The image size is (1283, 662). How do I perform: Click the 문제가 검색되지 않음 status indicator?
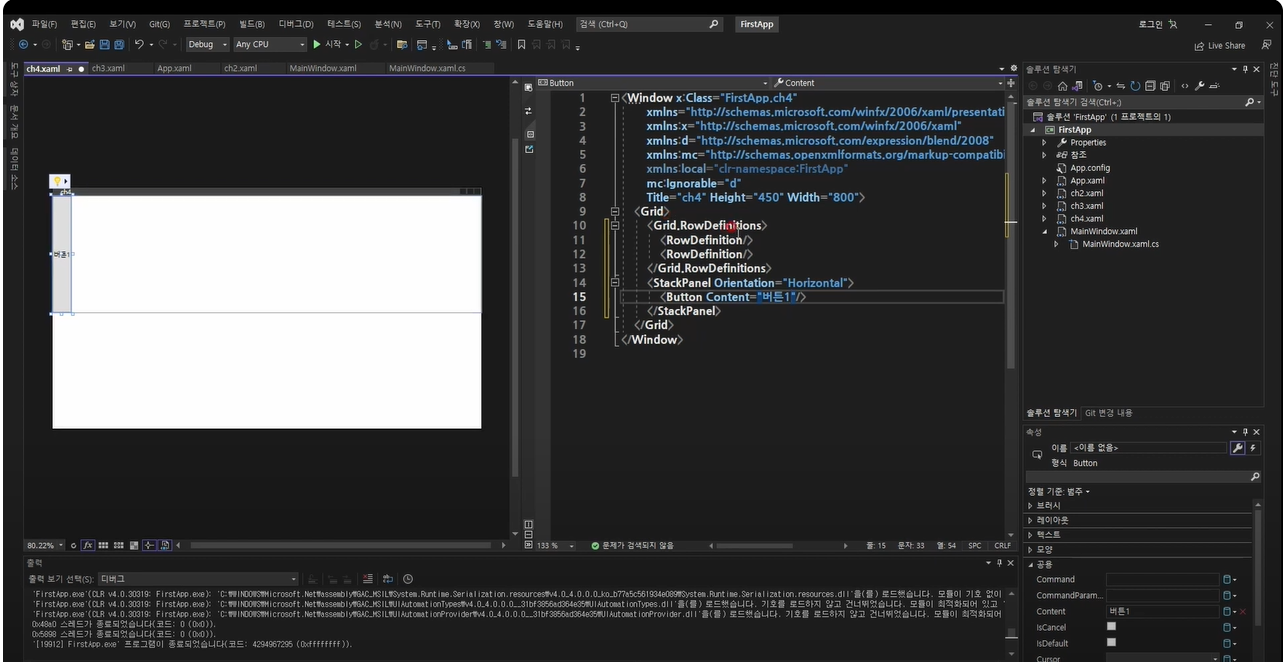point(633,545)
